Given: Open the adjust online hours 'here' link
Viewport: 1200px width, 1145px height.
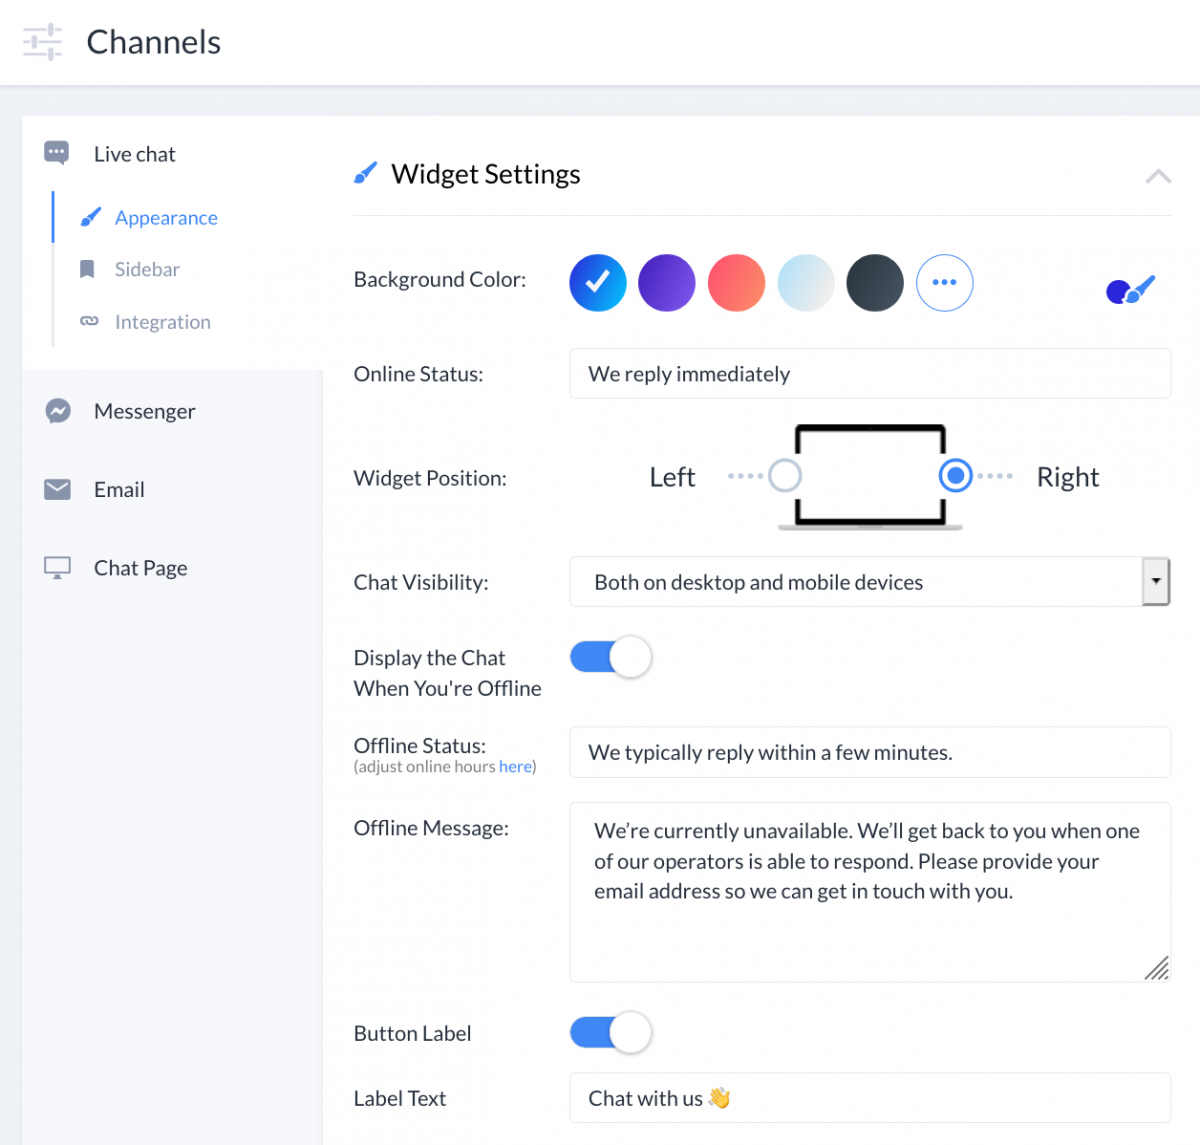Looking at the screenshot, I should click(x=515, y=767).
